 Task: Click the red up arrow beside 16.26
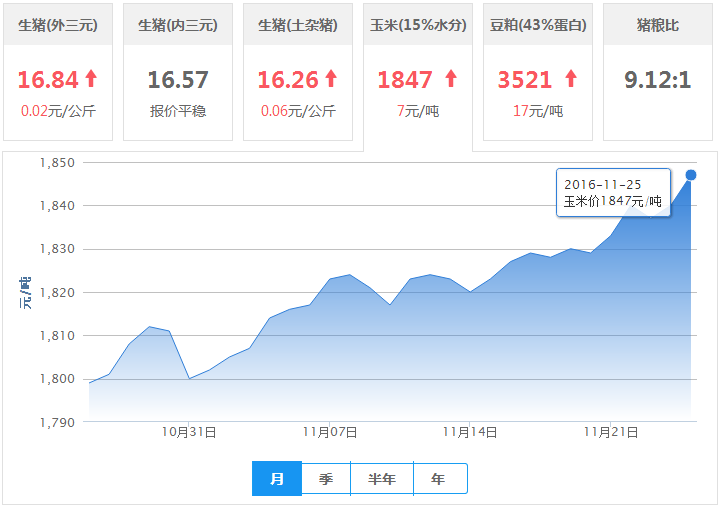(331, 78)
